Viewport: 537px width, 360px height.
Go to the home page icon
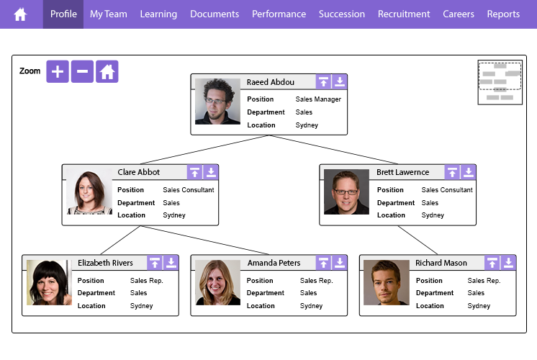(x=20, y=14)
